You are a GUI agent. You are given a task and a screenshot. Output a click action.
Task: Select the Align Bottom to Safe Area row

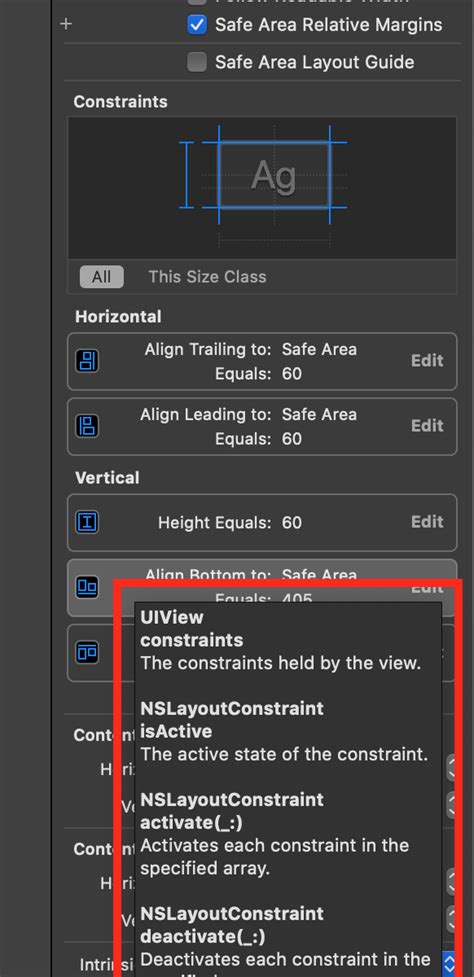pyautogui.click(x=262, y=588)
